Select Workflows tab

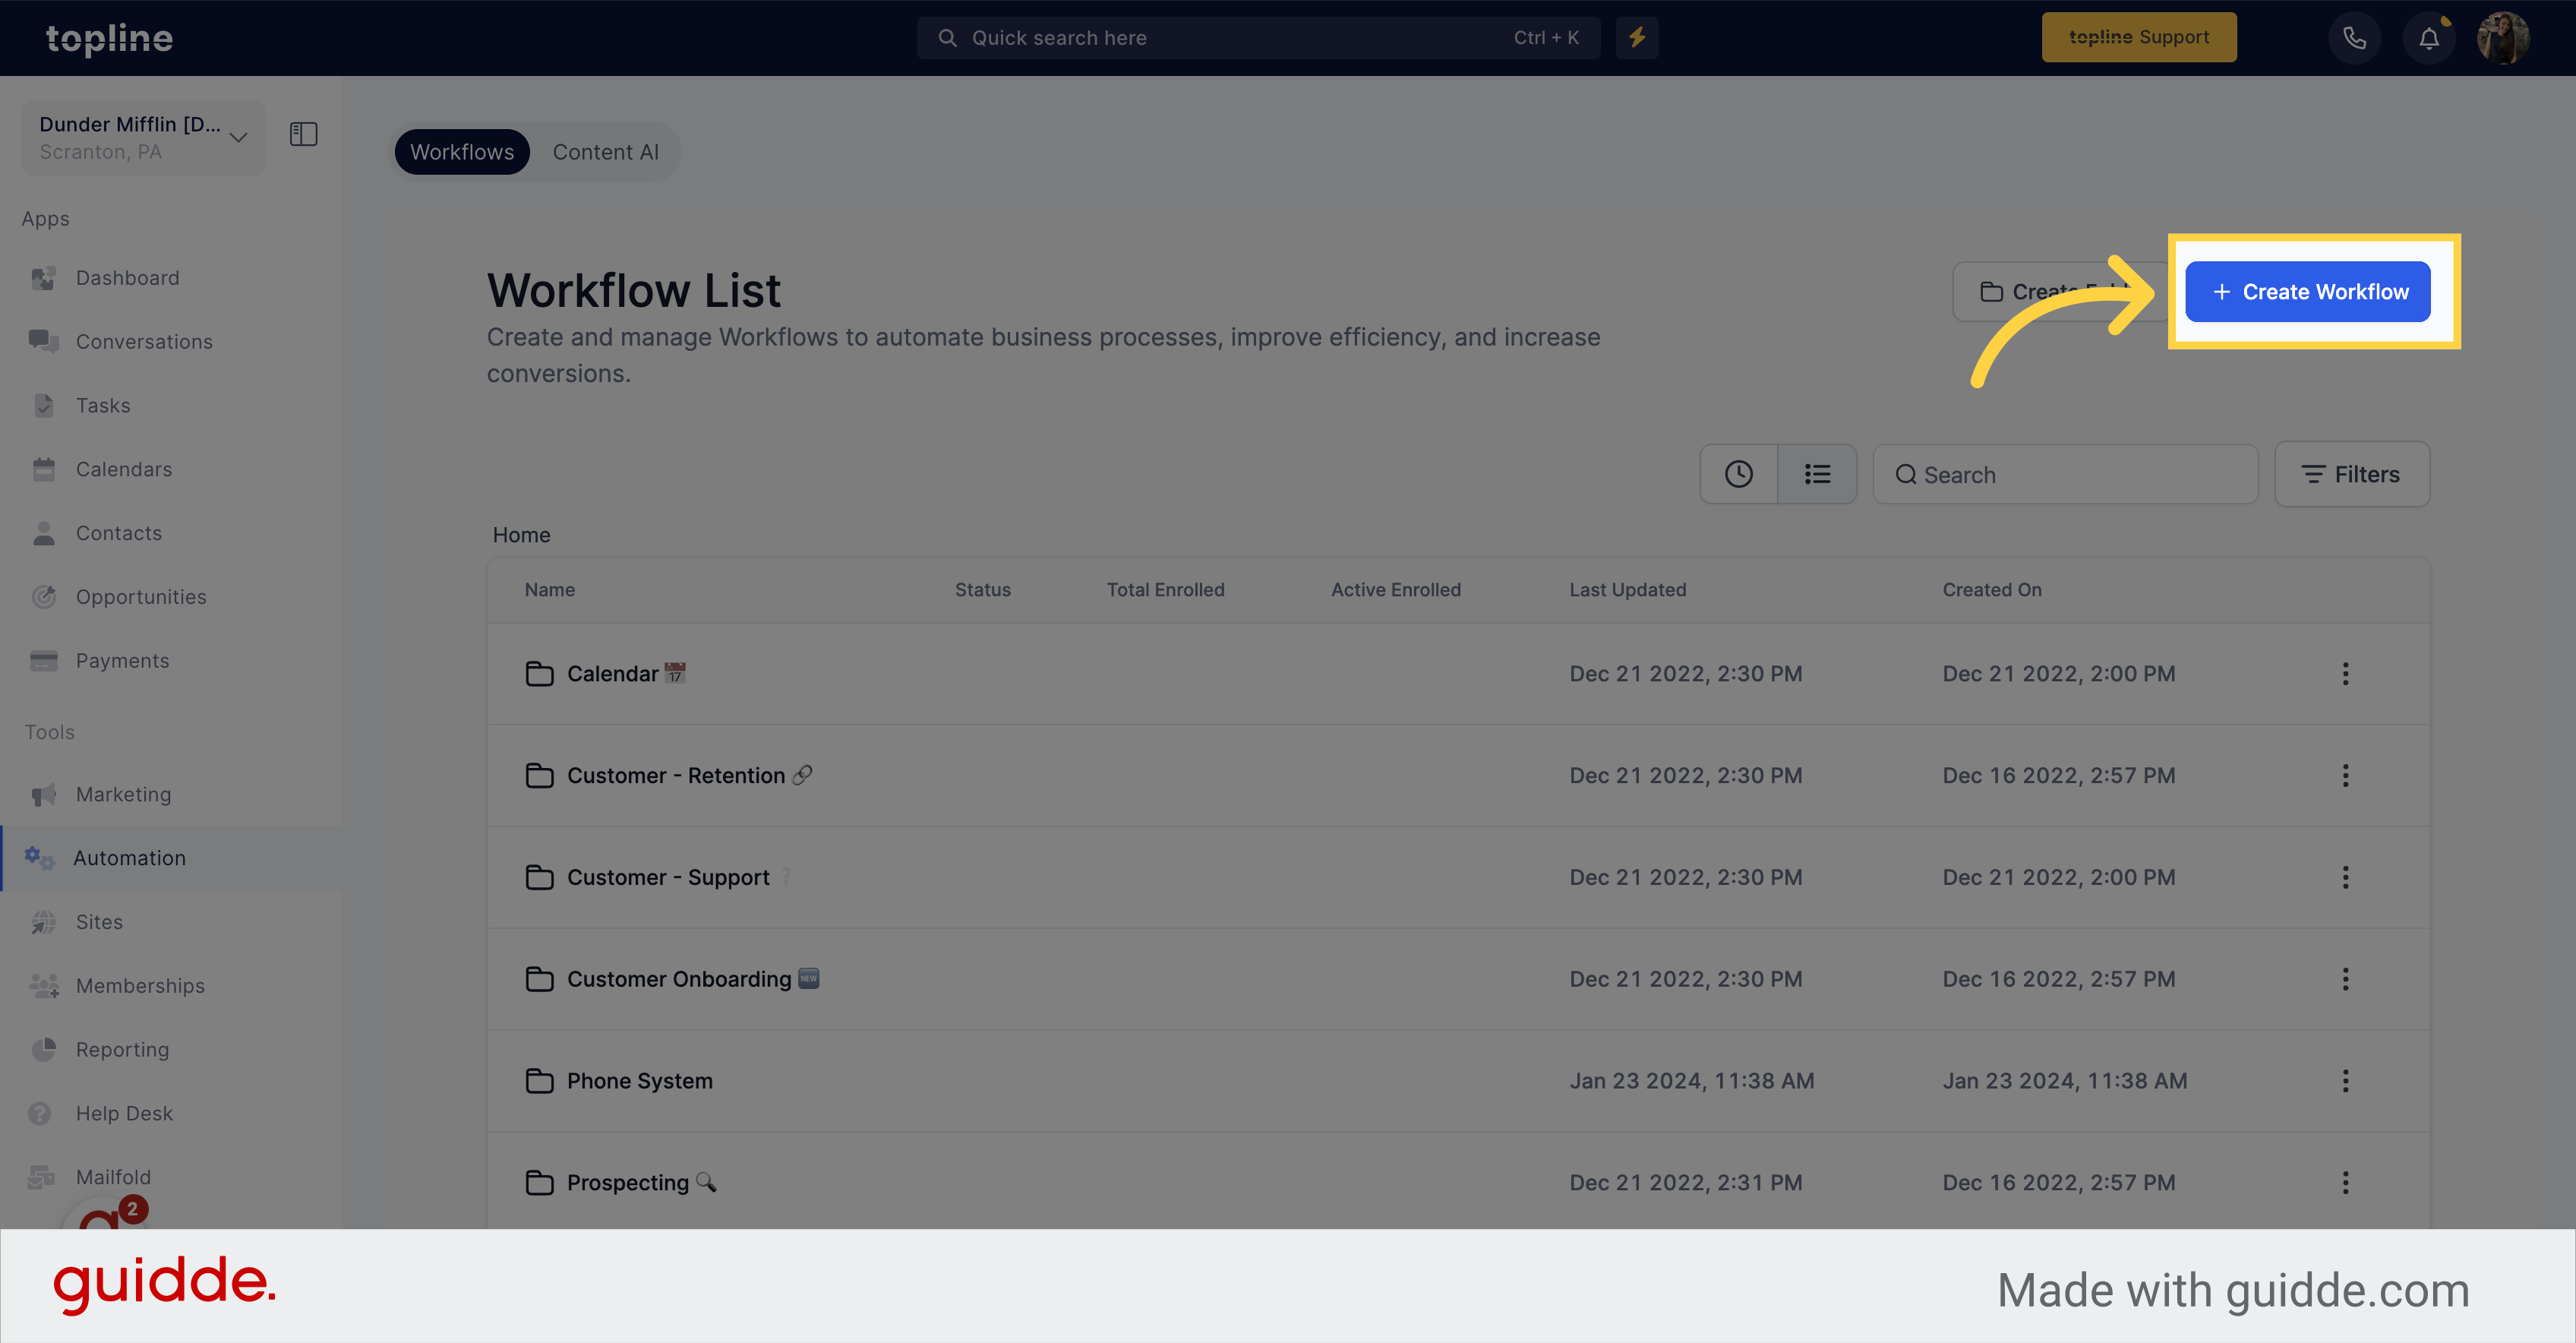(462, 152)
